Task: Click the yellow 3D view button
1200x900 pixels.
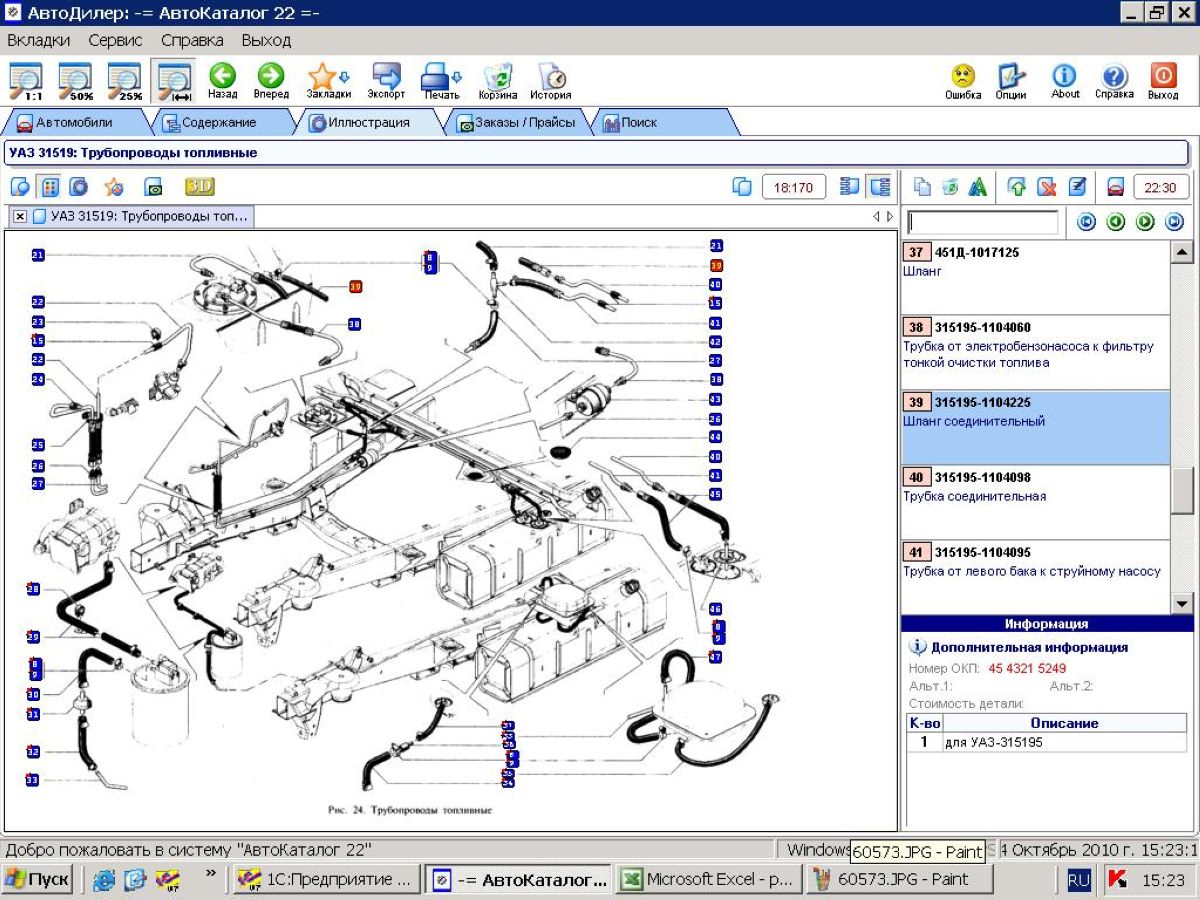Action: coord(200,187)
